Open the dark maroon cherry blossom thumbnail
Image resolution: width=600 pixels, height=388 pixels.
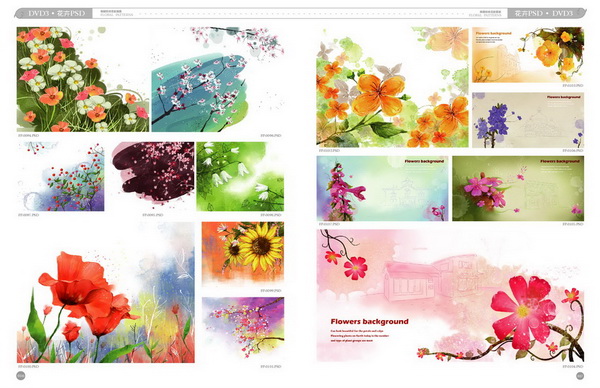[153, 176]
